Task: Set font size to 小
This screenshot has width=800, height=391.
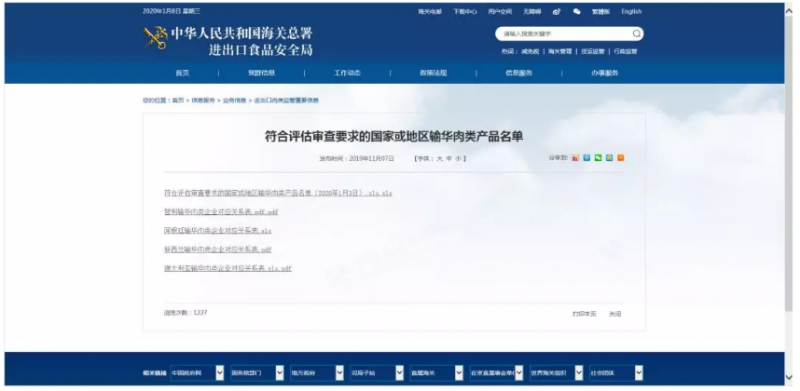Action: click(458, 159)
